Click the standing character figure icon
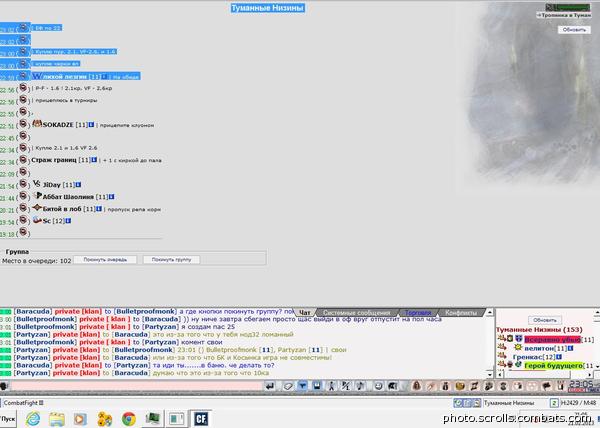This screenshot has width=600, height=428. point(331,386)
